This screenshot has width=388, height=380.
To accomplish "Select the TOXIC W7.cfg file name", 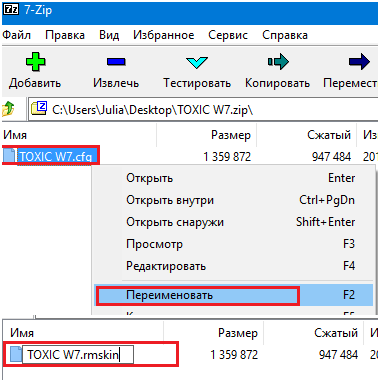I will [55, 156].
